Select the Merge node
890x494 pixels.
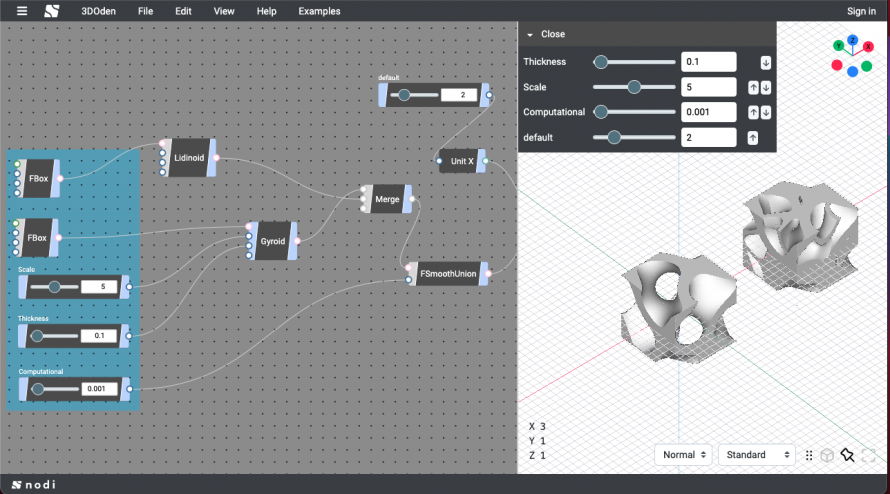click(x=387, y=199)
